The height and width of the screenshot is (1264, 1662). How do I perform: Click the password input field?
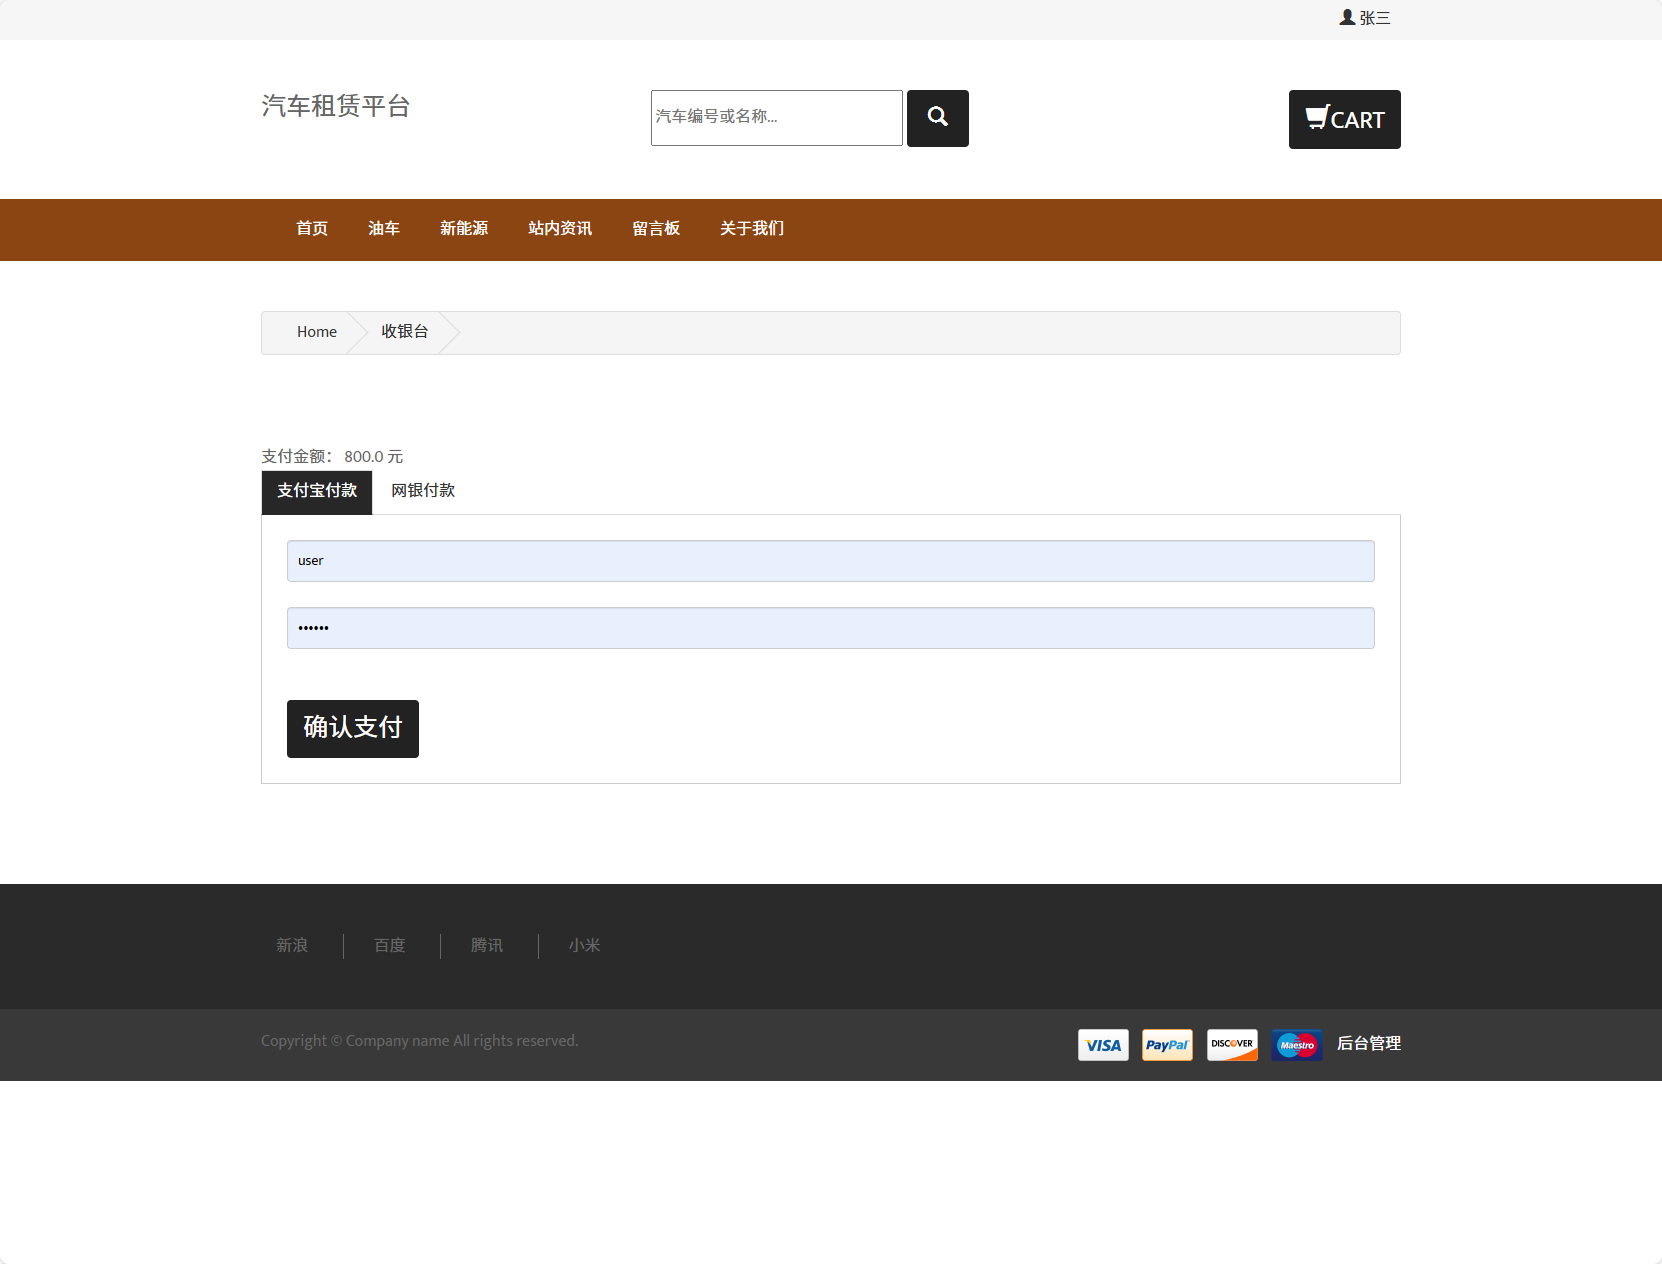click(x=829, y=628)
